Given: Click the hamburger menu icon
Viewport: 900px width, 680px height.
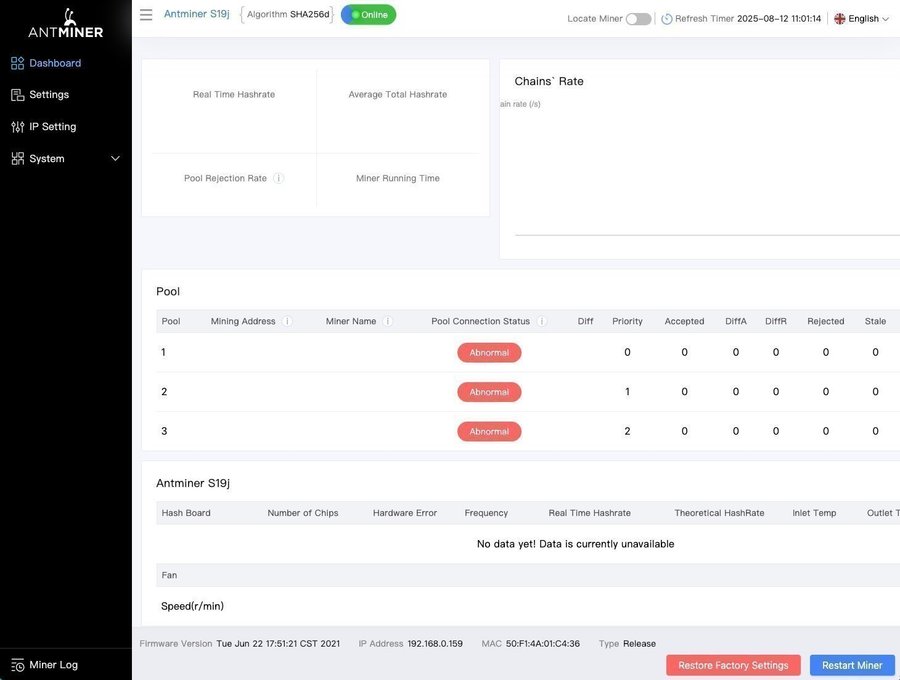Looking at the screenshot, I should tap(146, 15).
